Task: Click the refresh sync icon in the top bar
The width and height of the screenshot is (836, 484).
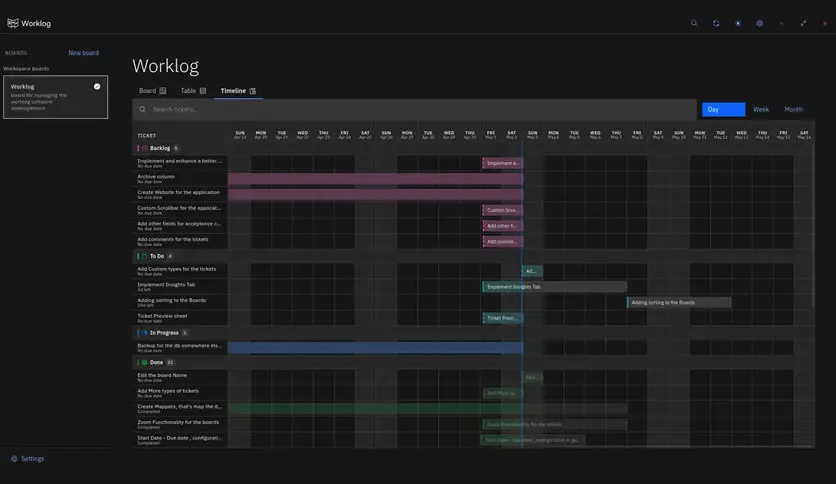Action: (x=716, y=23)
